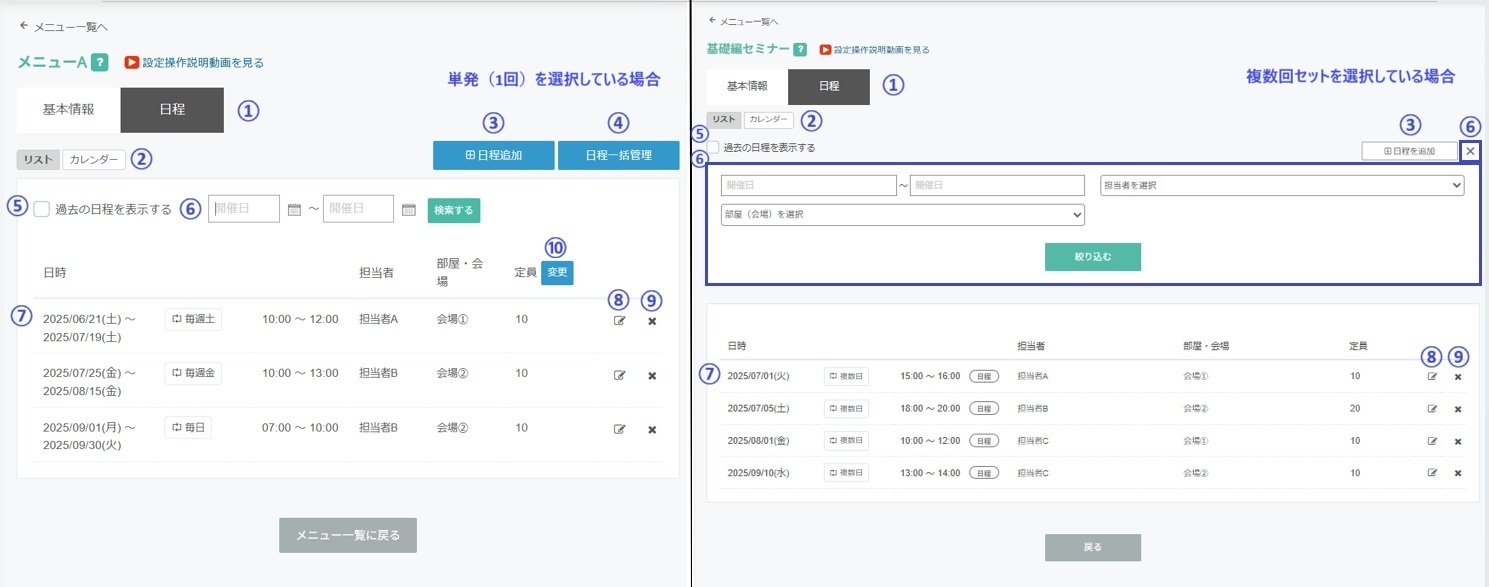Click help icon next to メニューA
This screenshot has height=587, width=1489.
99,62
